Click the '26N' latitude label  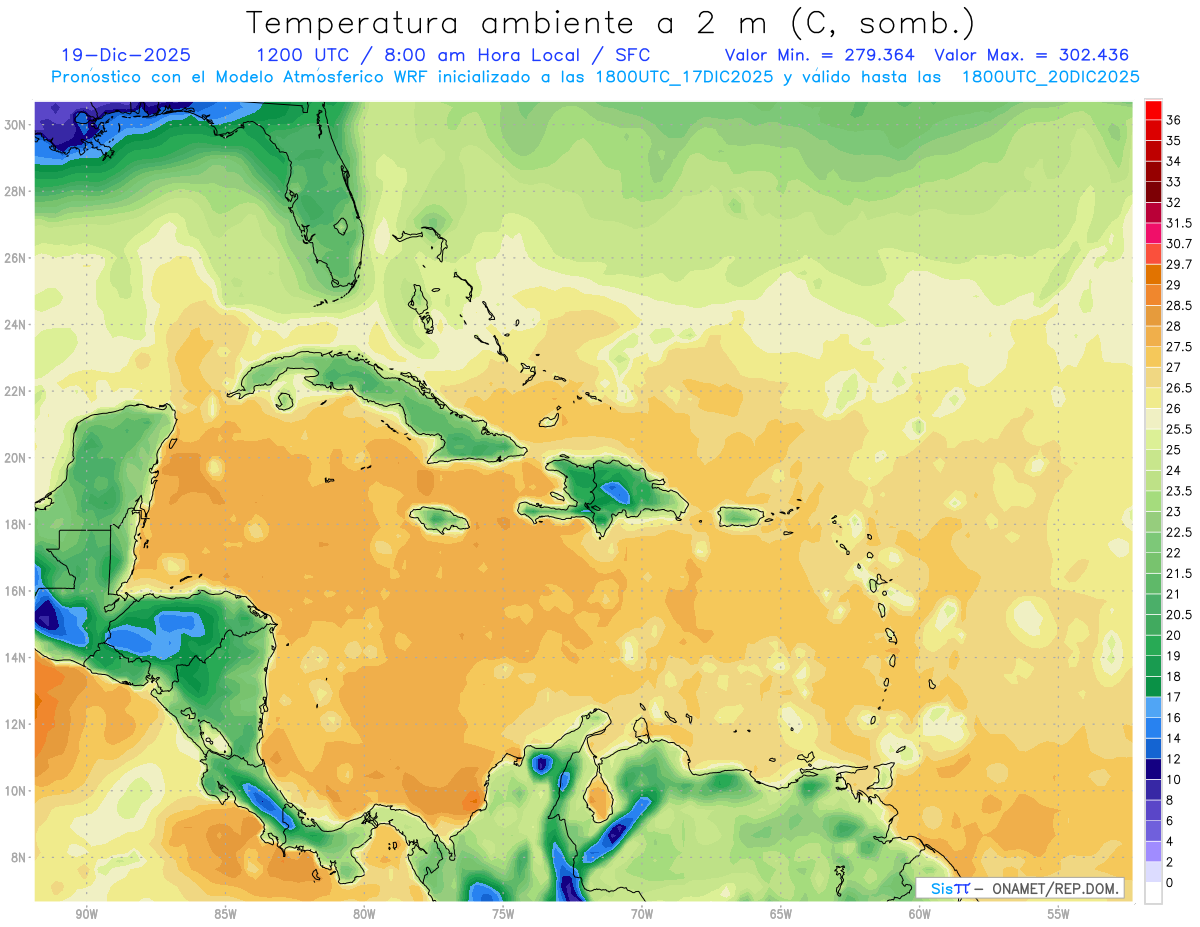(x=16, y=258)
